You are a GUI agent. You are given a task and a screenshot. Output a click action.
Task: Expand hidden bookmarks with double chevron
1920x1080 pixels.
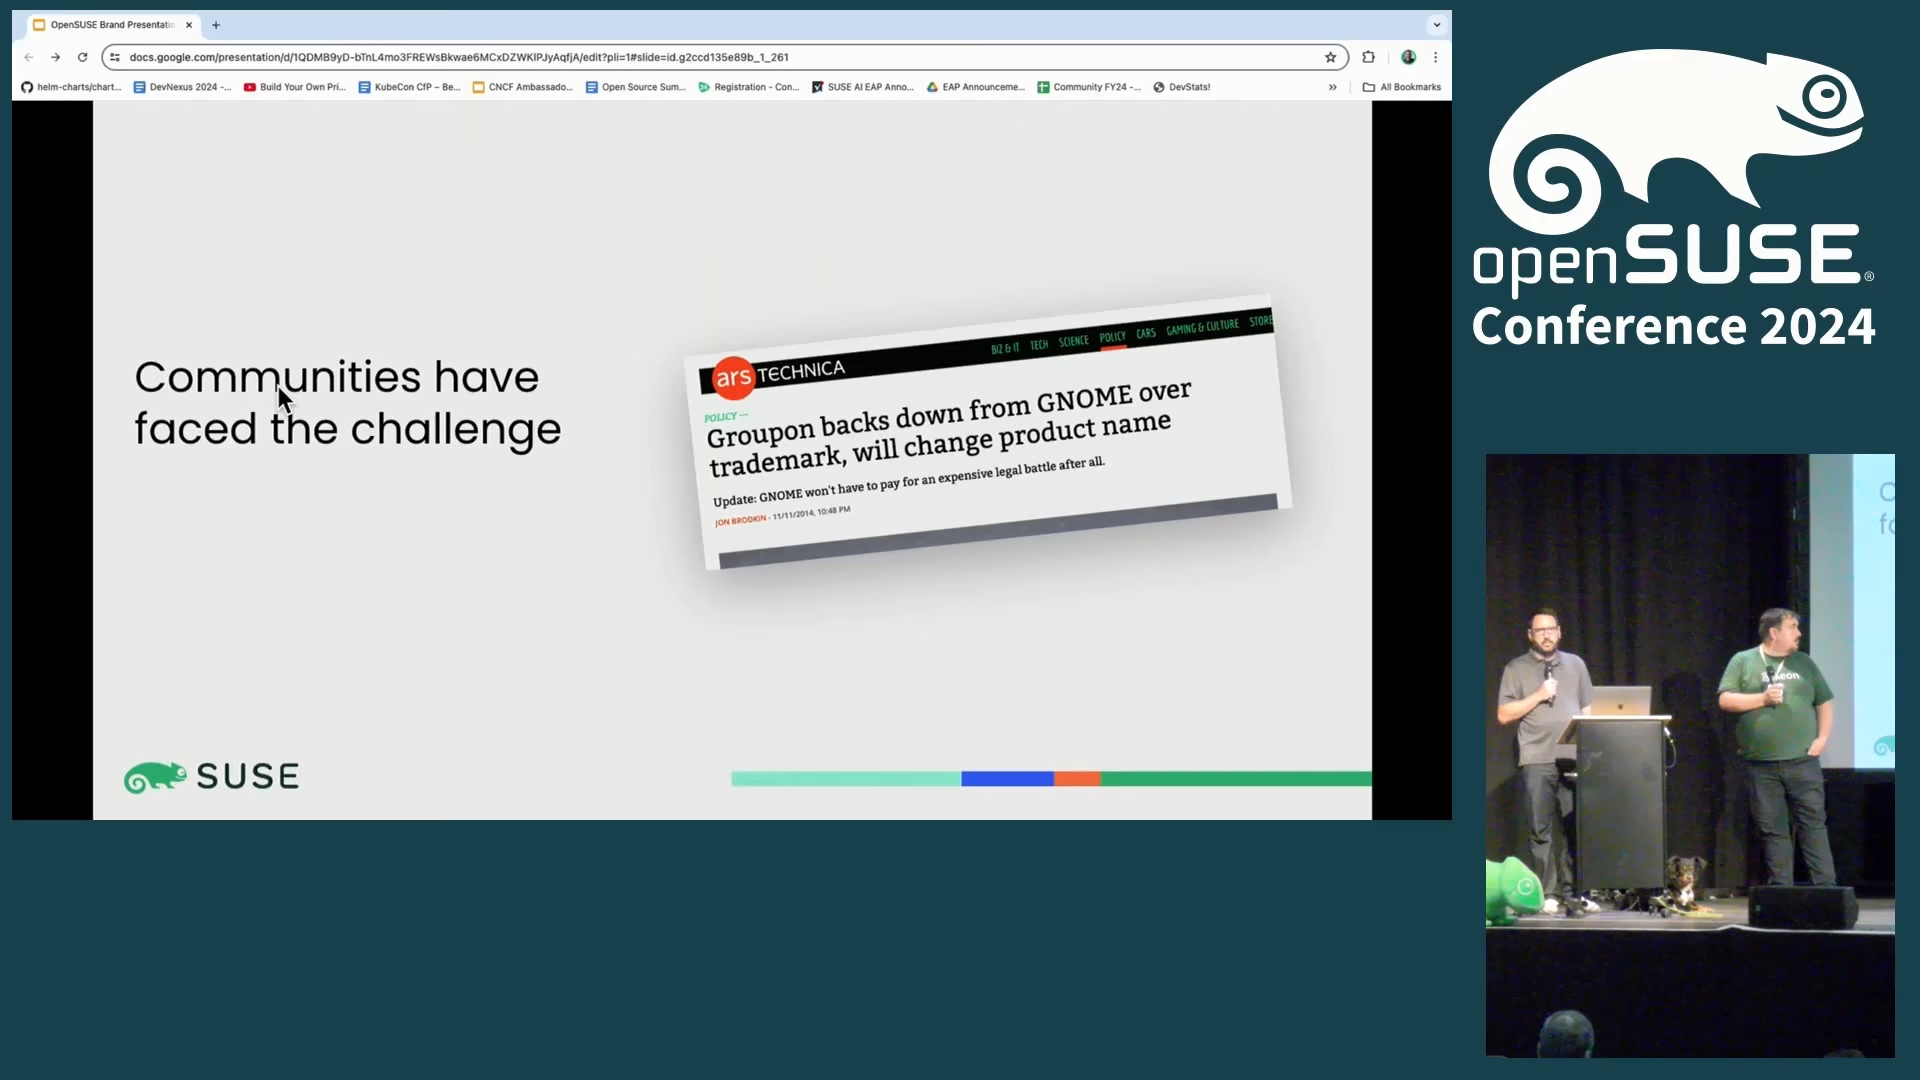tap(1332, 87)
